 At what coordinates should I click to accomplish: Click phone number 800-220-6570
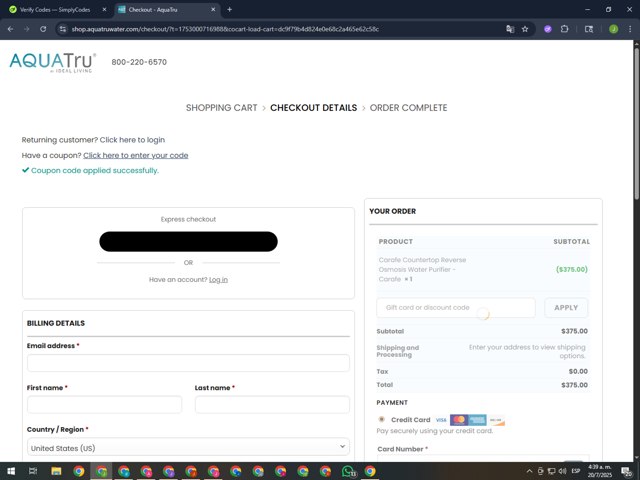click(x=139, y=62)
